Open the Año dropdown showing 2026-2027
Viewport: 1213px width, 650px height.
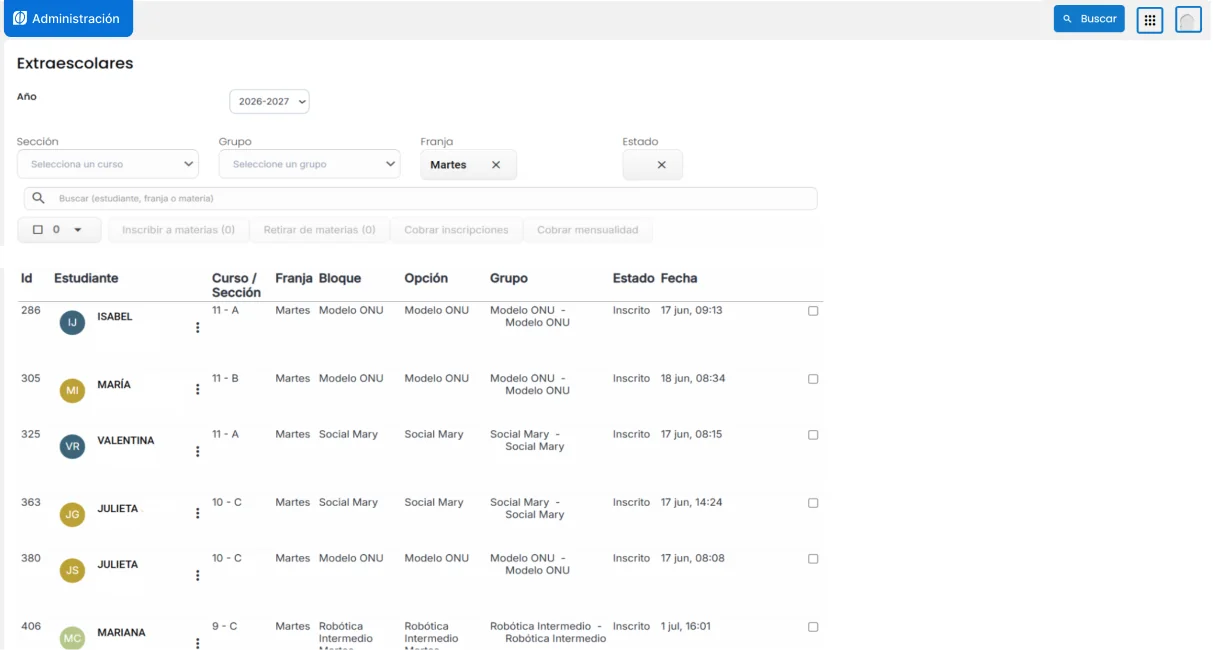[269, 101]
